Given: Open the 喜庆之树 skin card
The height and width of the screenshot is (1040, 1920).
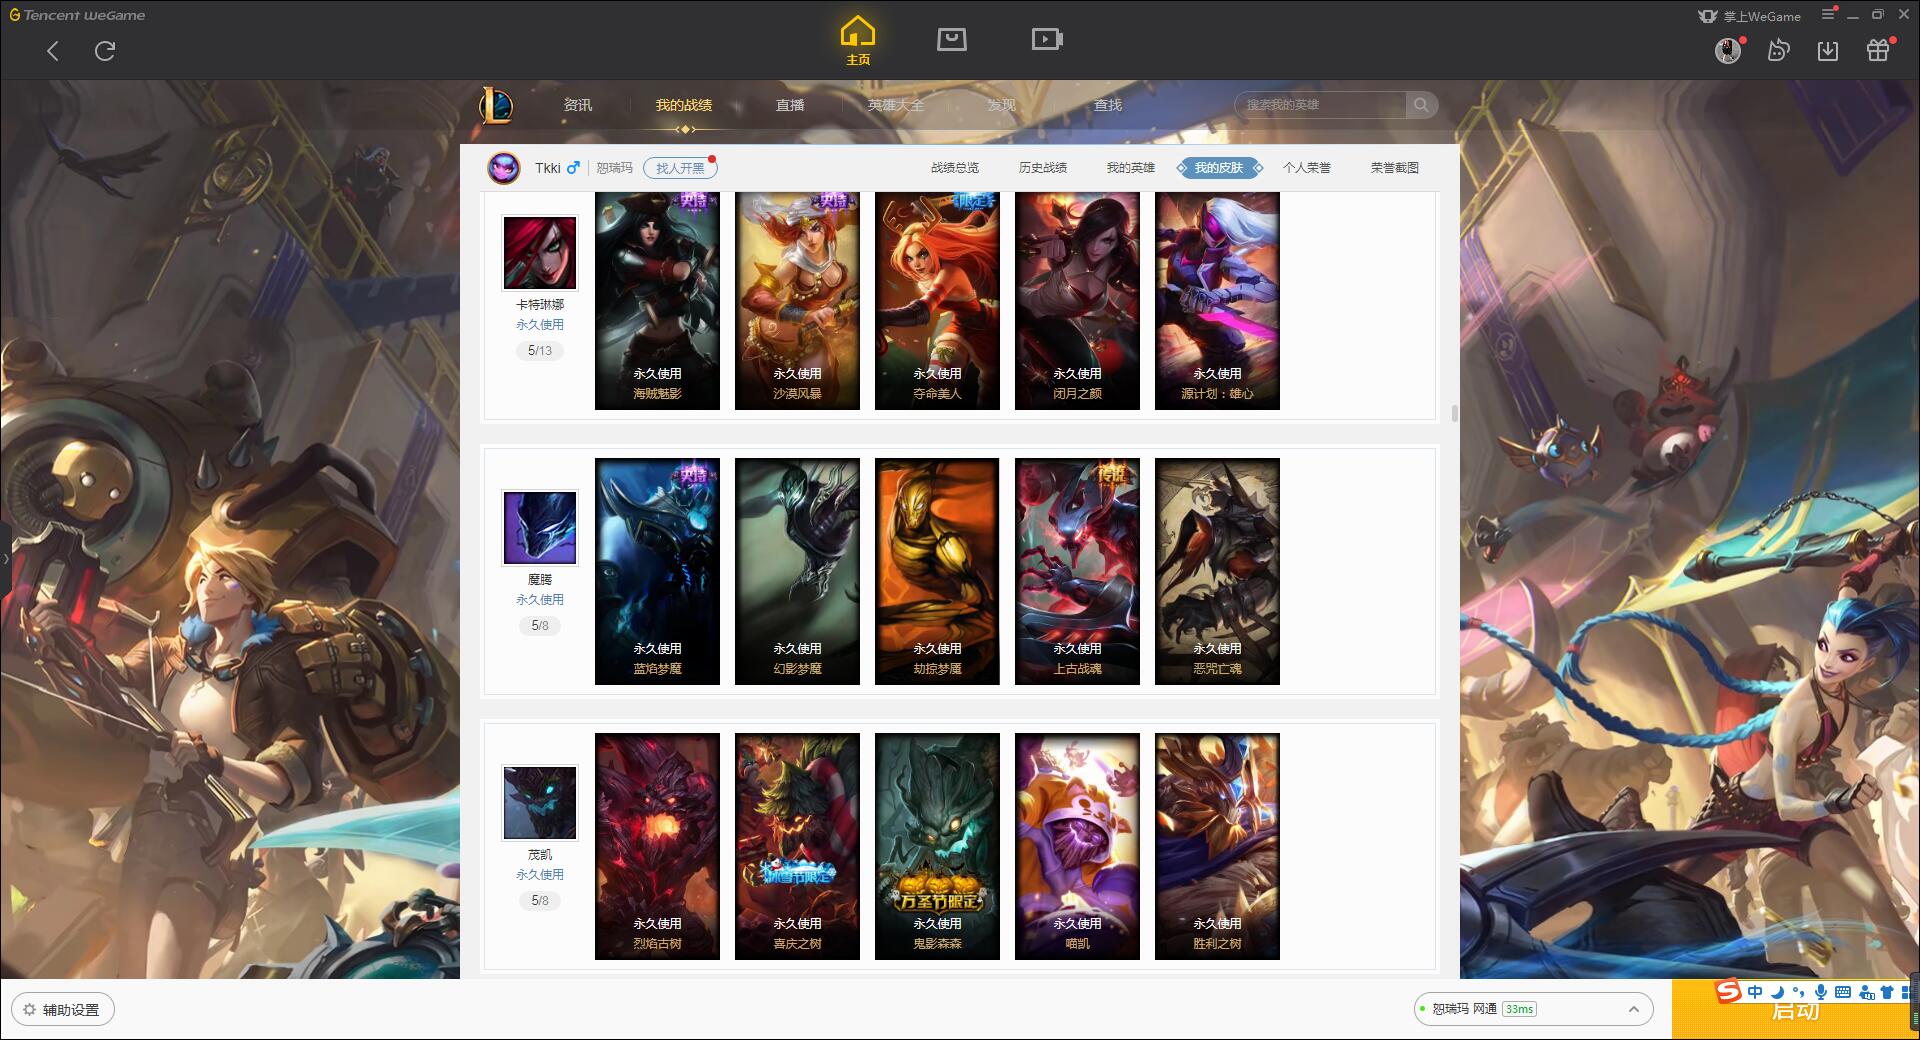Looking at the screenshot, I should click(x=797, y=846).
